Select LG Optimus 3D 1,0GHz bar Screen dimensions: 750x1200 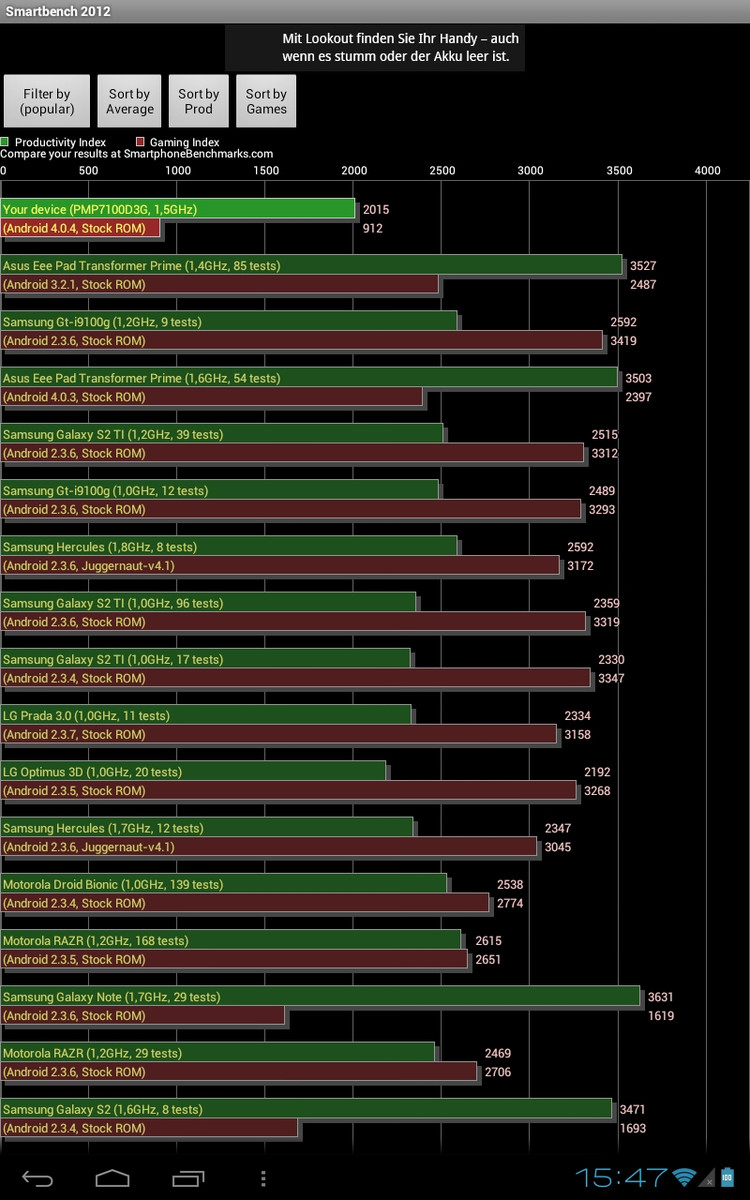pyautogui.click(x=193, y=771)
